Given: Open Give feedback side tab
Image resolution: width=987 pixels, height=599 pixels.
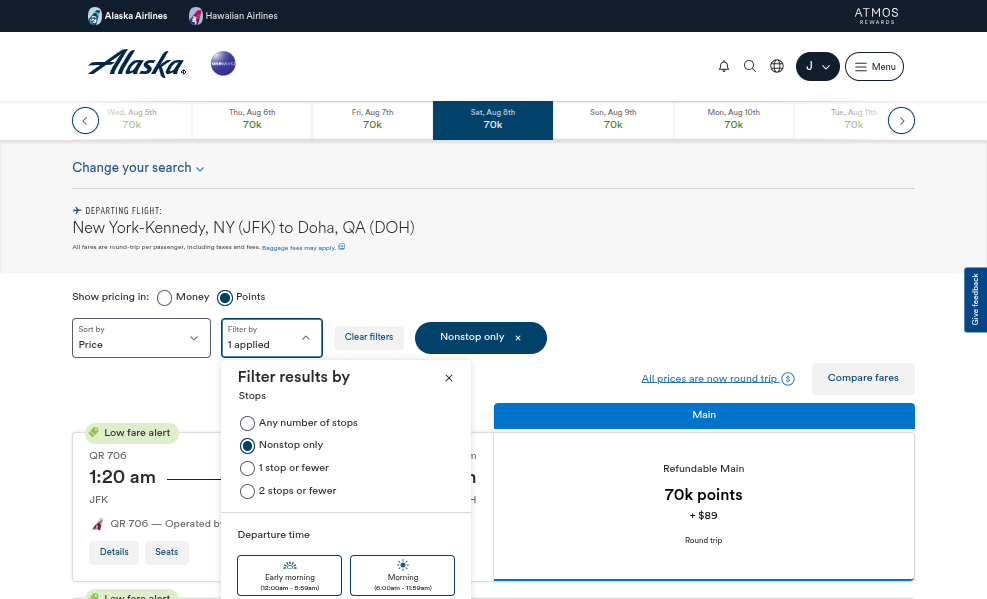Looking at the screenshot, I should pyautogui.click(x=975, y=300).
